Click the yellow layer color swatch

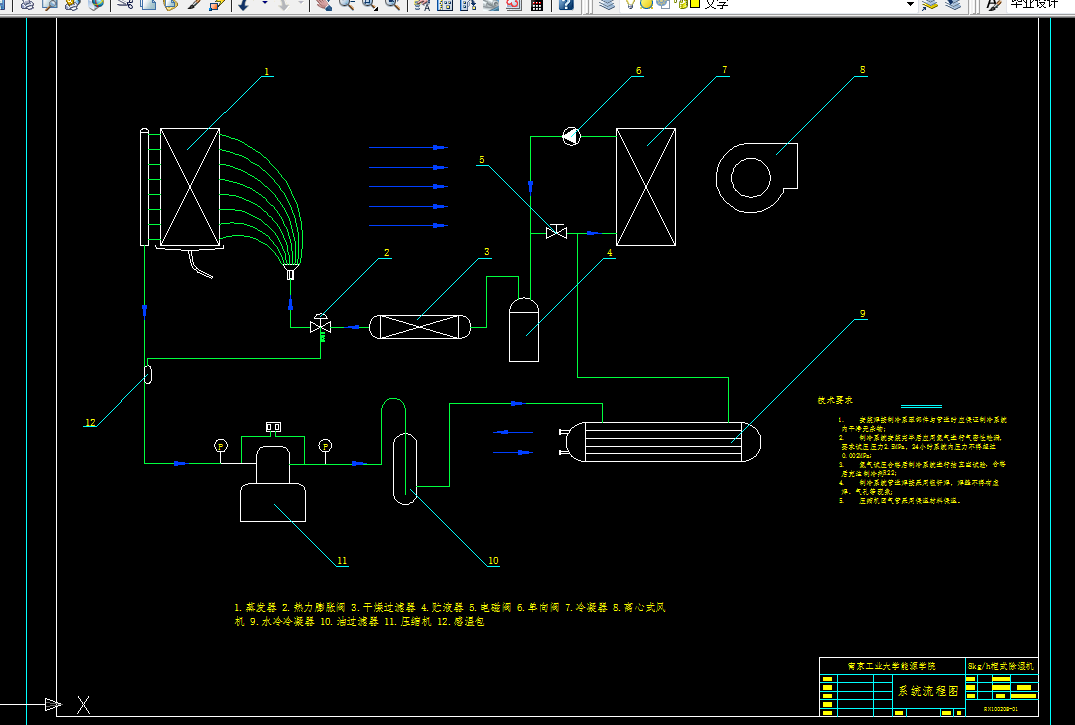click(x=695, y=3)
